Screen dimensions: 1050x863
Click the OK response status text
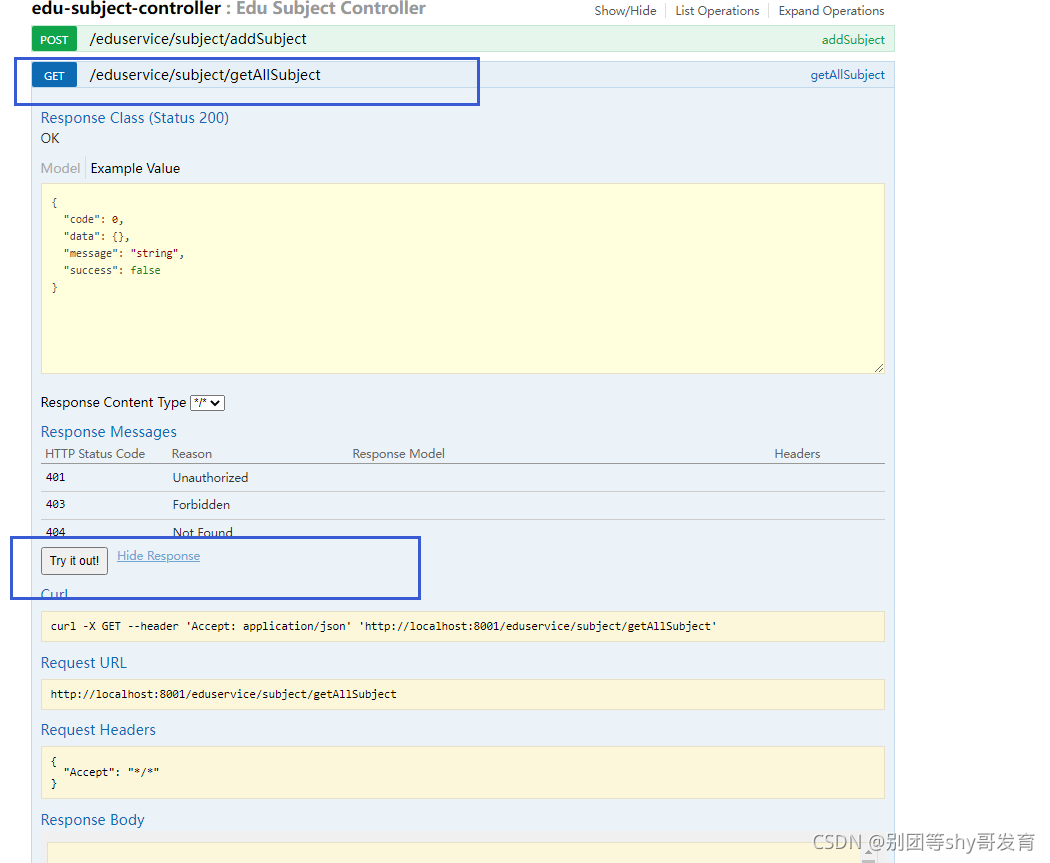(50, 139)
